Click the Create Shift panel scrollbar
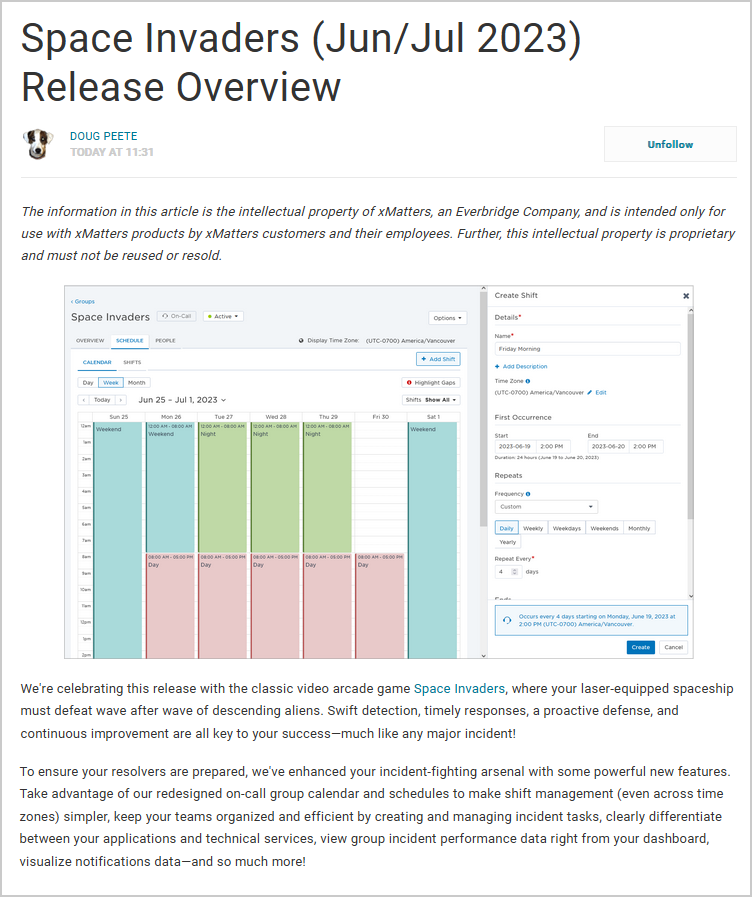The height and width of the screenshot is (897, 752). point(690,418)
